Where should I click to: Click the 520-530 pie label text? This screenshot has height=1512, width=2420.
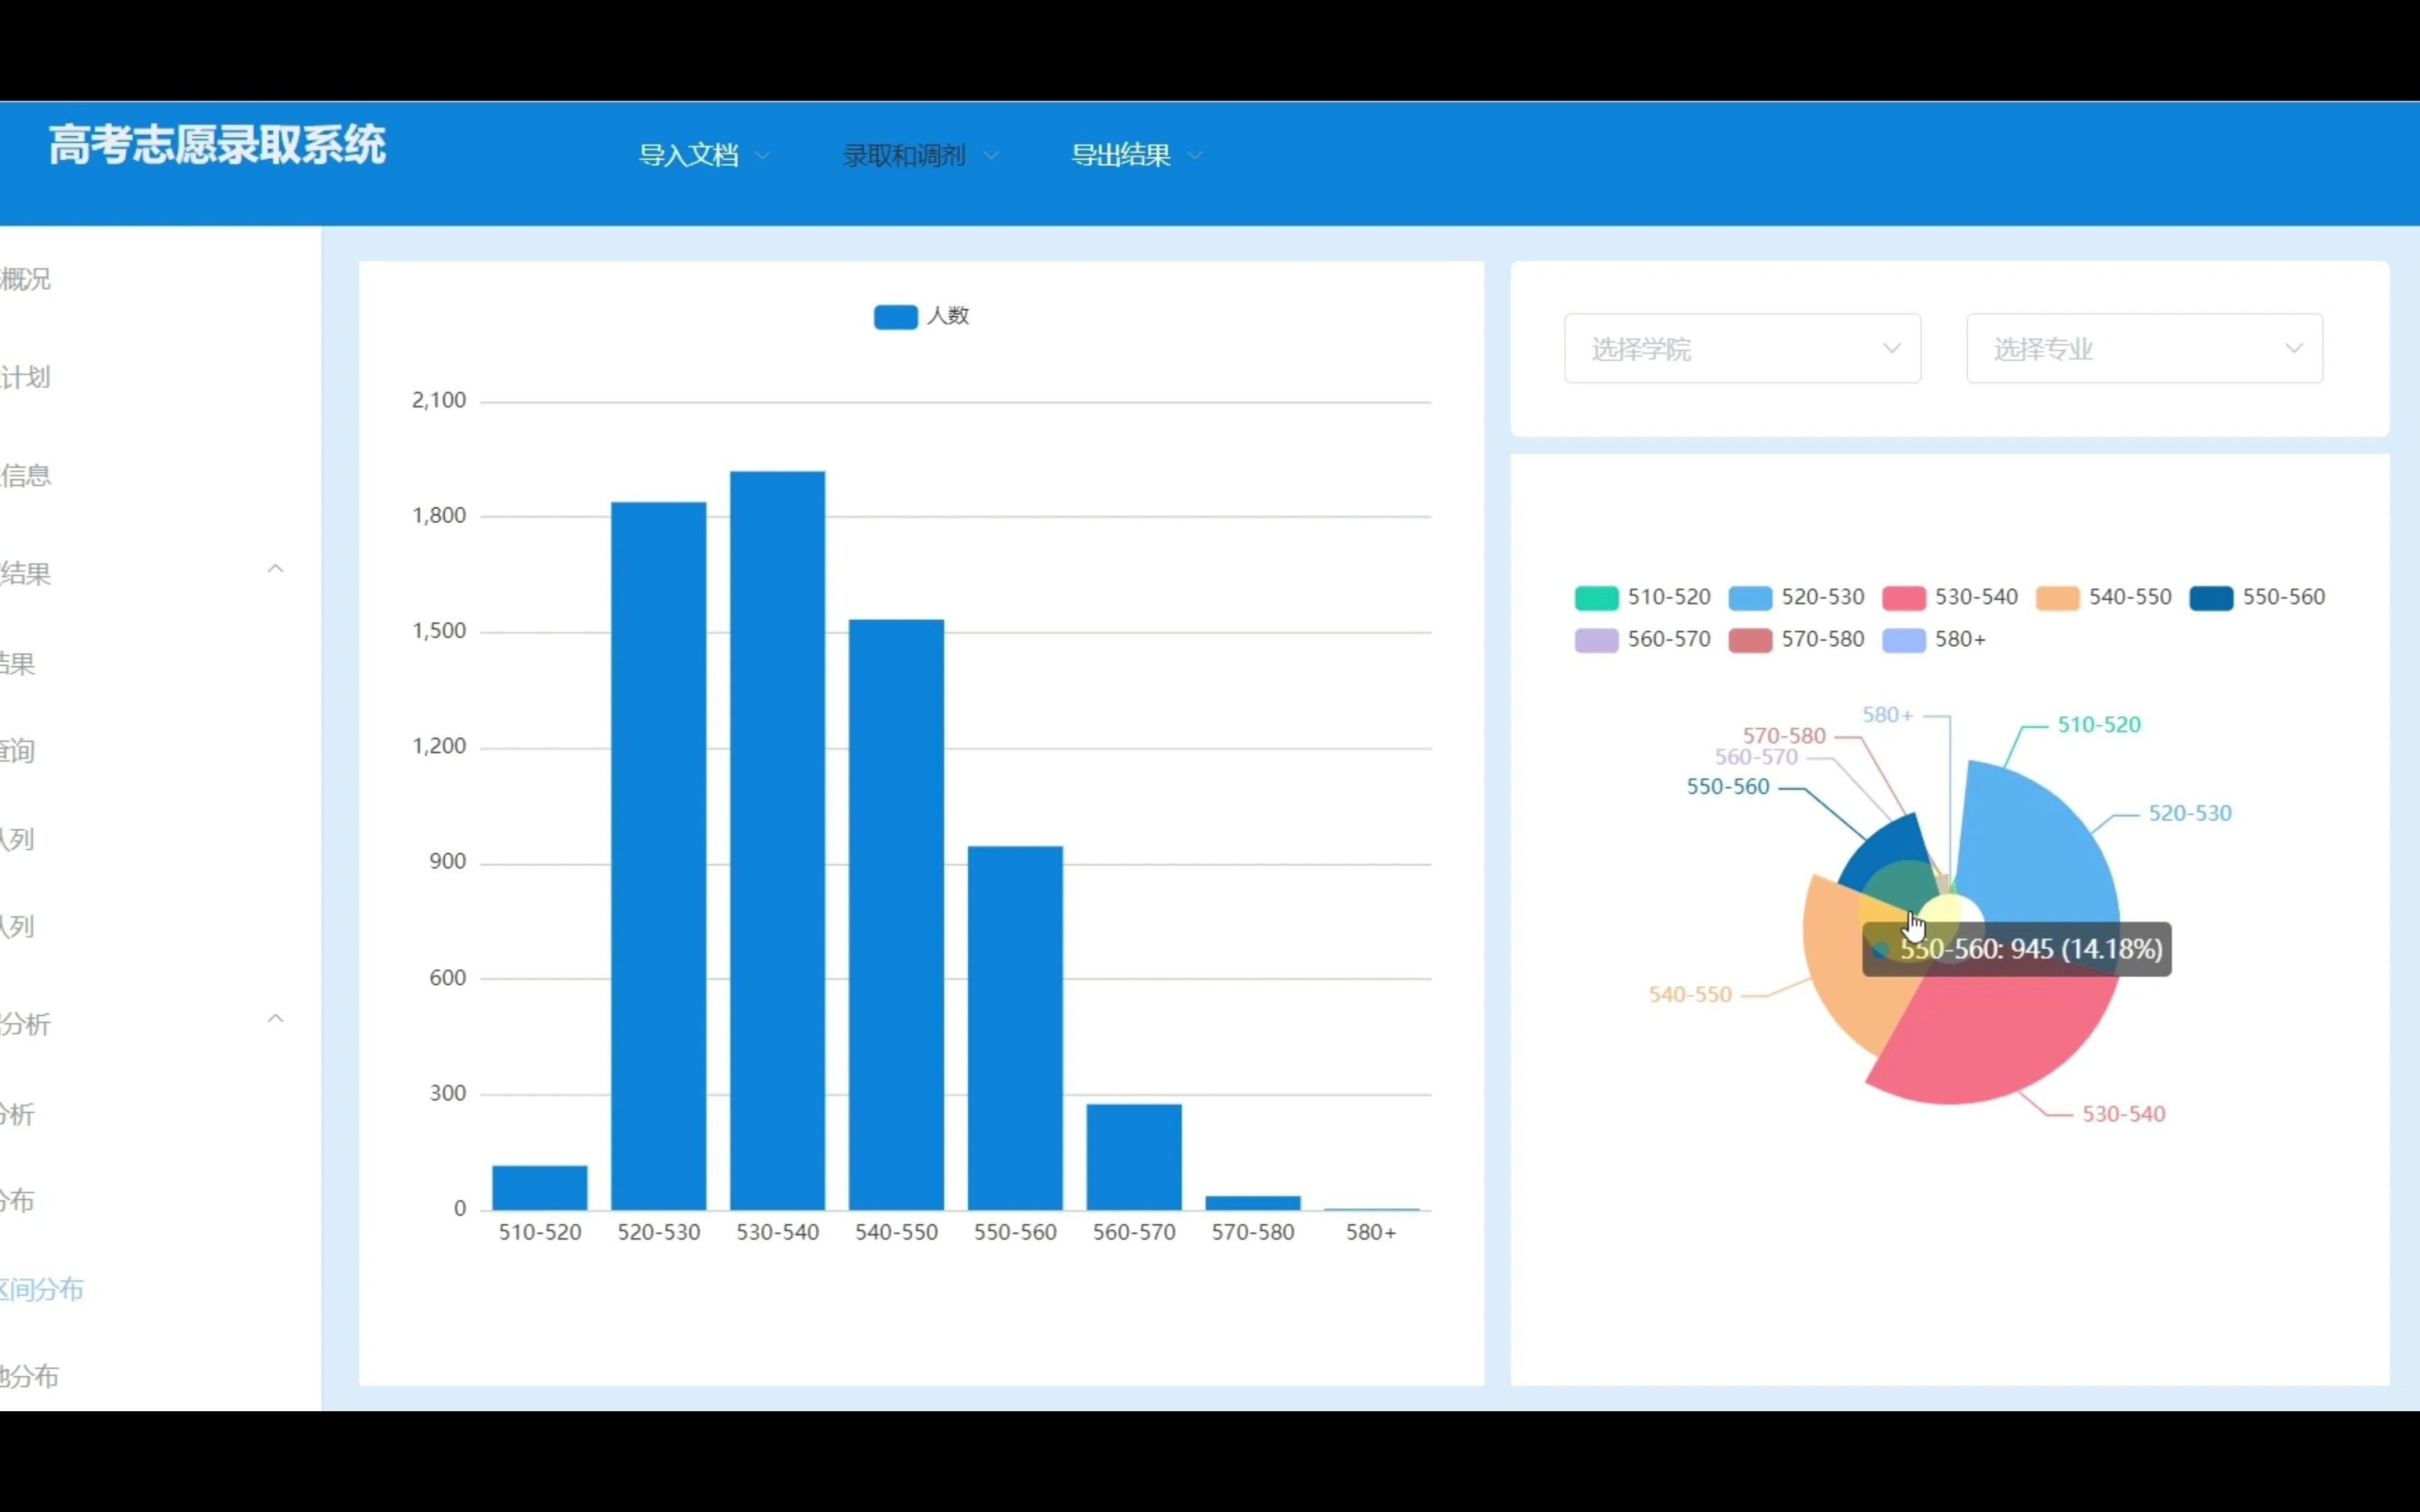pyautogui.click(x=2190, y=813)
